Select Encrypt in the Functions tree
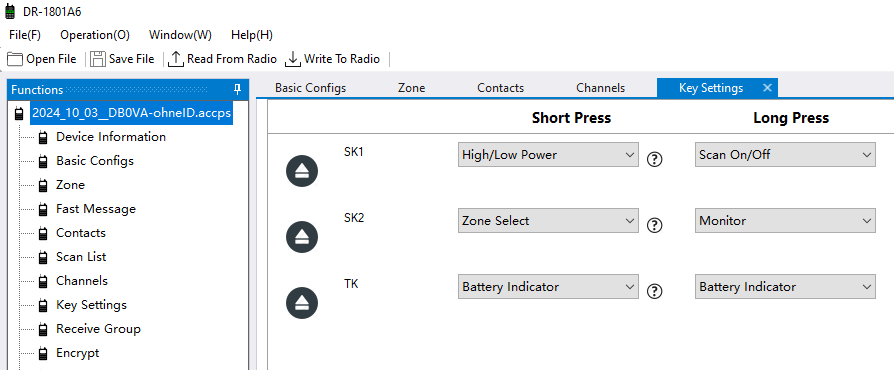The width and height of the screenshot is (894, 370). point(78,353)
